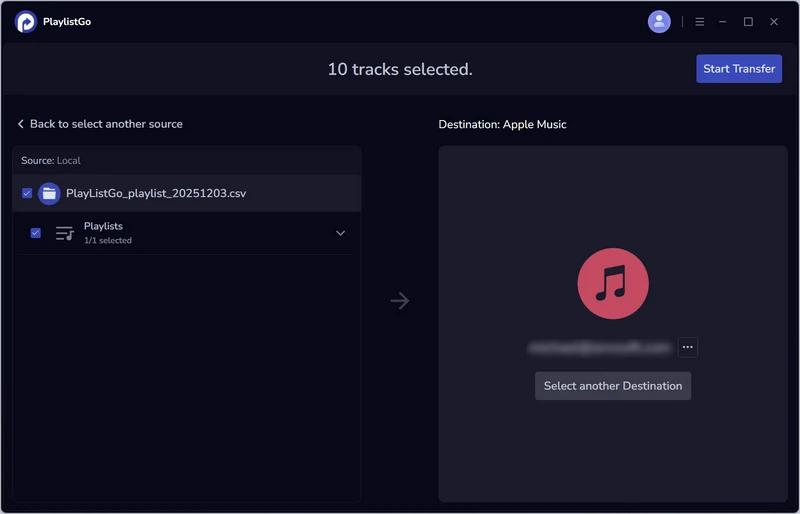Click the Start Transfer button
This screenshot has height=514, width=800.
[x=739, y=68]
